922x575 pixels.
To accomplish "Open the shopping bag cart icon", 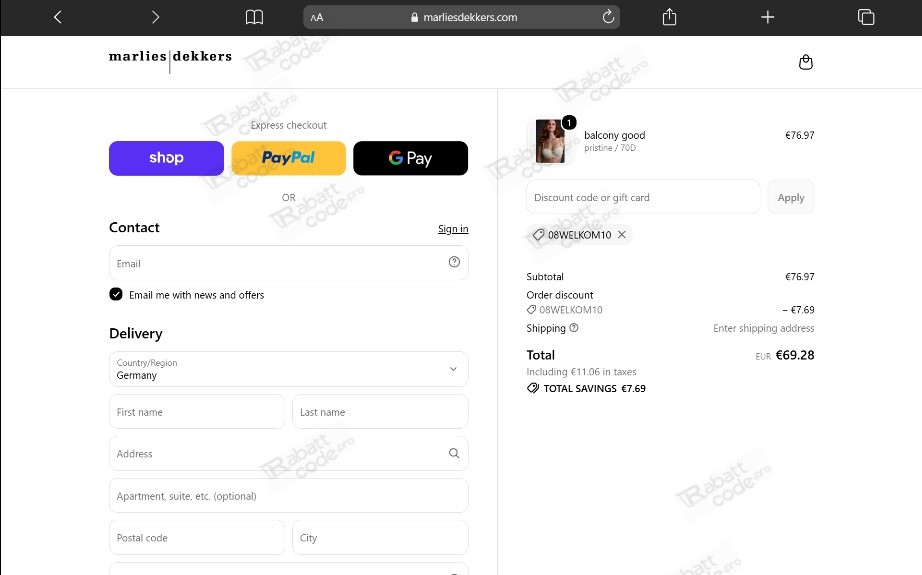I will (x=806, y=62).
